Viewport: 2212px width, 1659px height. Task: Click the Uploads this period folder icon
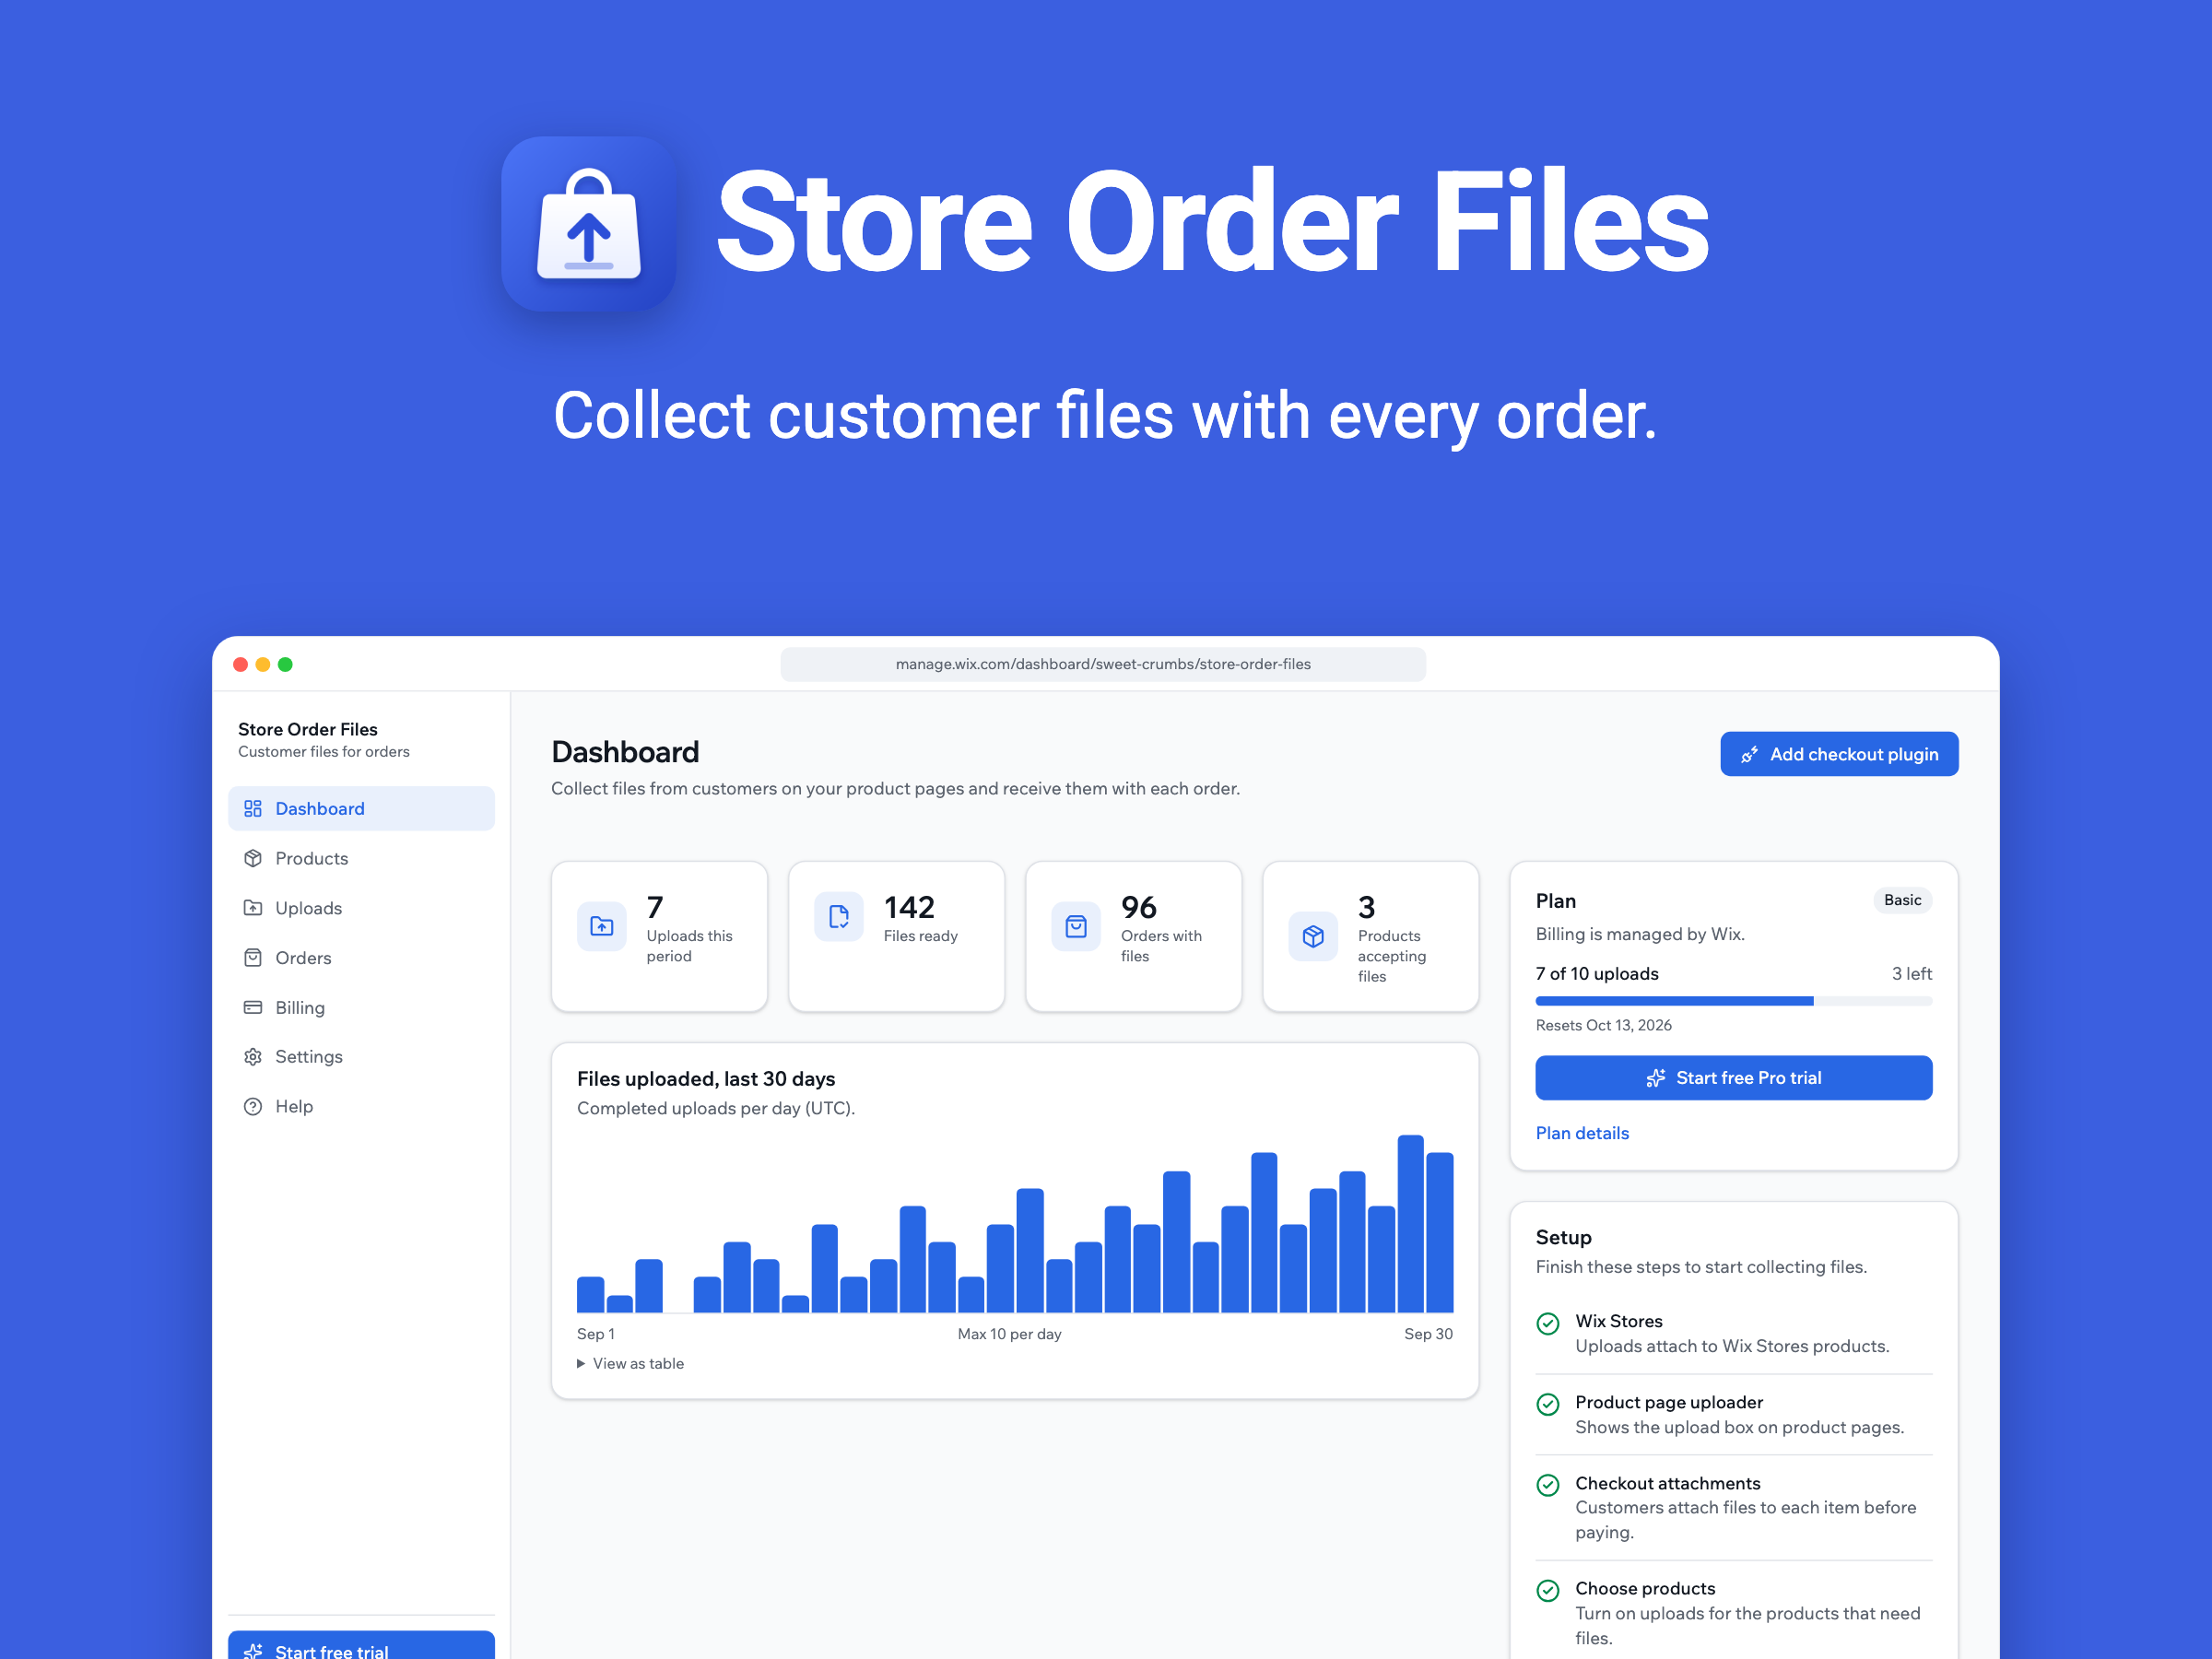[602, 926]
